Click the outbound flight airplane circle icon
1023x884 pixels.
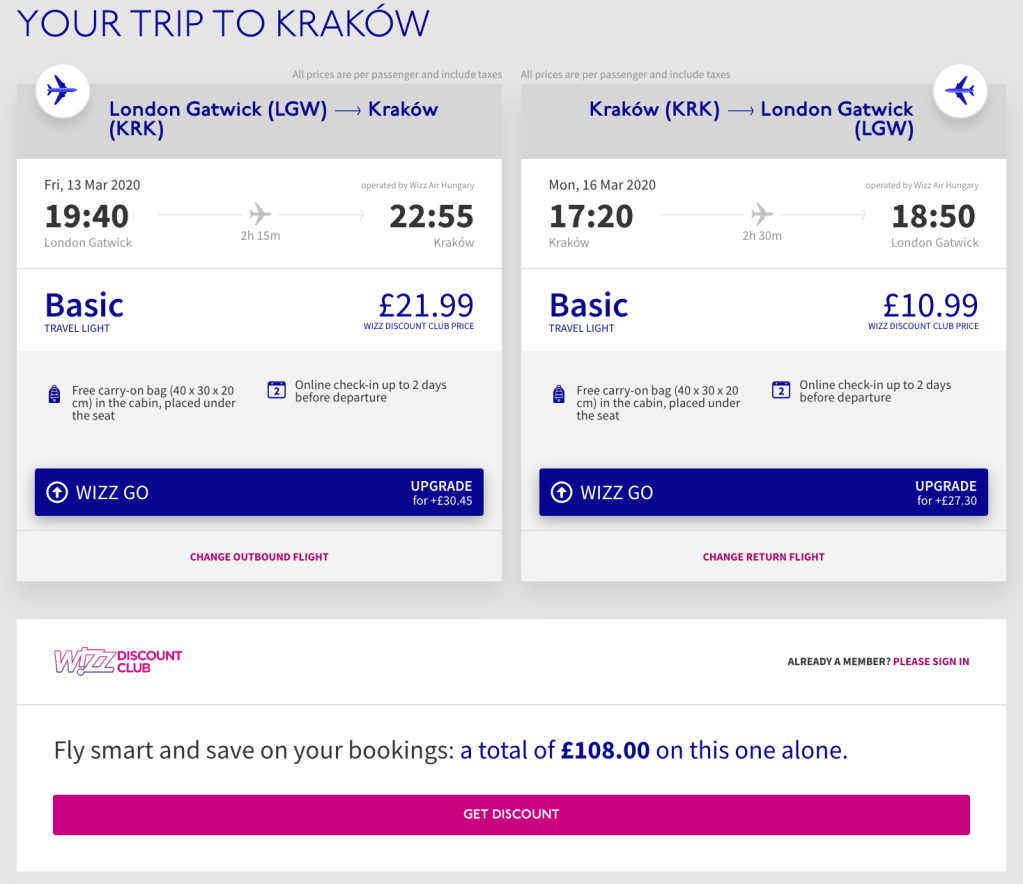click(62, 91)
